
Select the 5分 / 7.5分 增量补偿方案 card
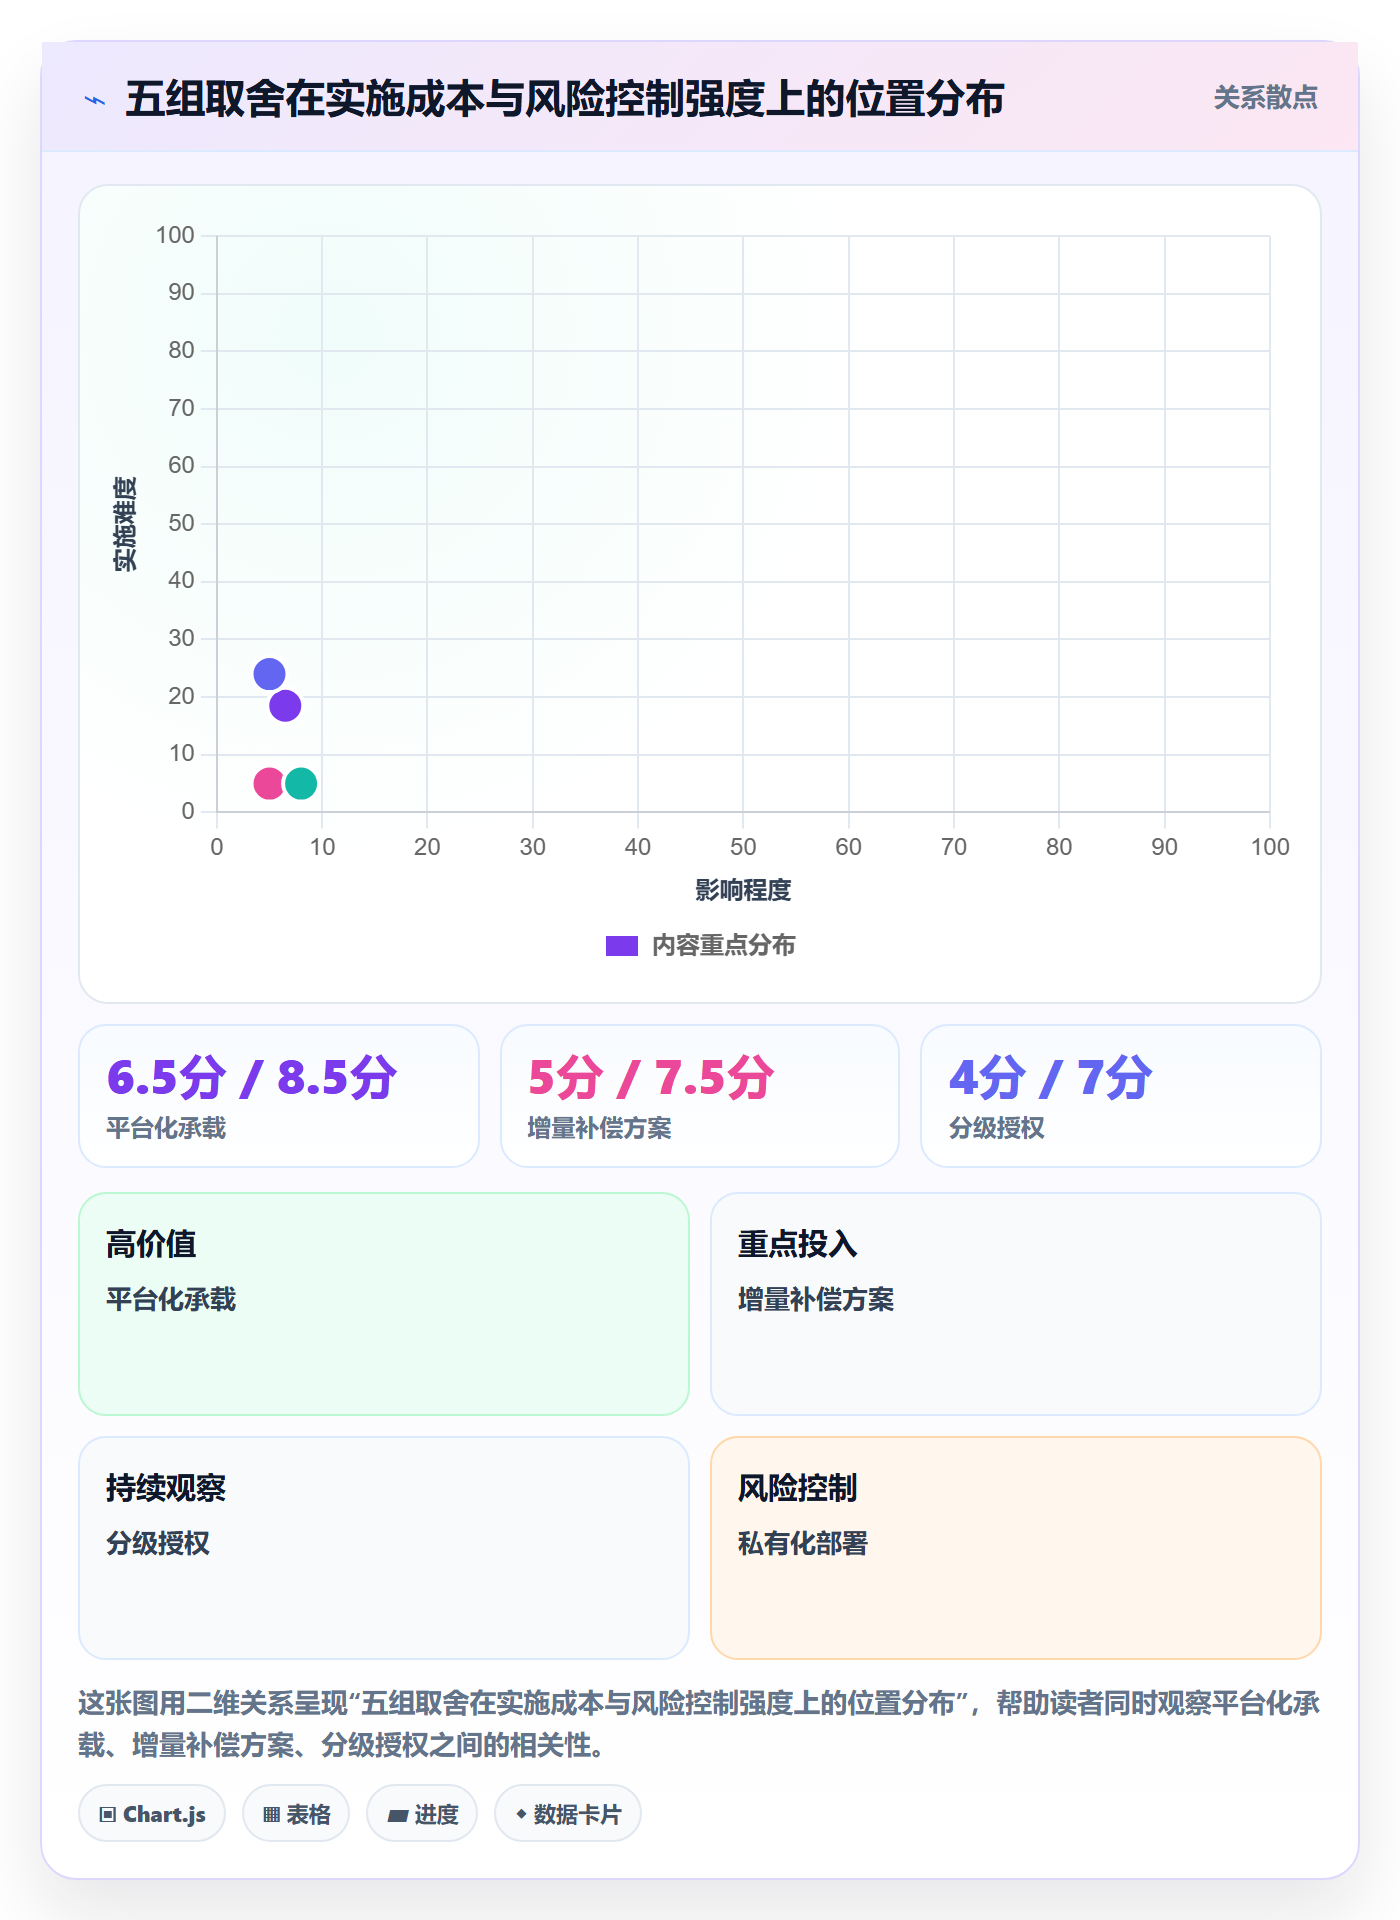point(700,1096)
